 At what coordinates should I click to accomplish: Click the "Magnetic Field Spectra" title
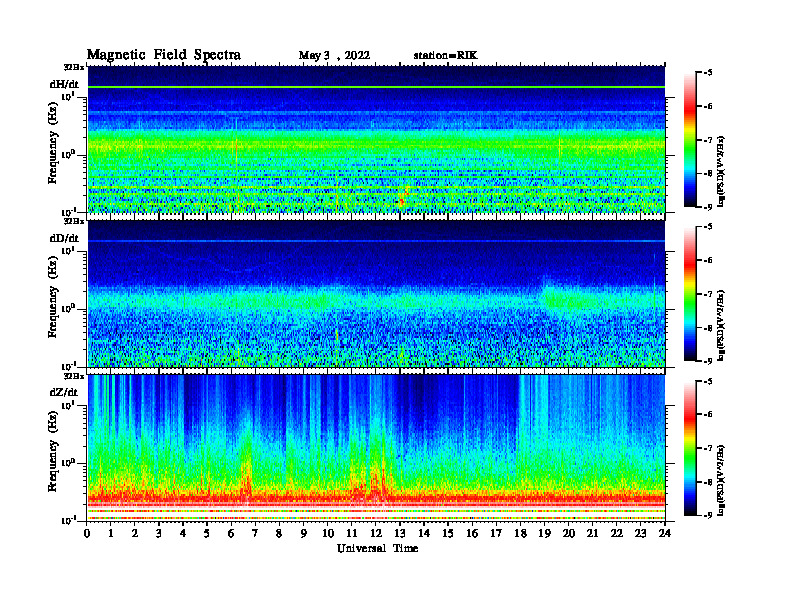point(164,55)
